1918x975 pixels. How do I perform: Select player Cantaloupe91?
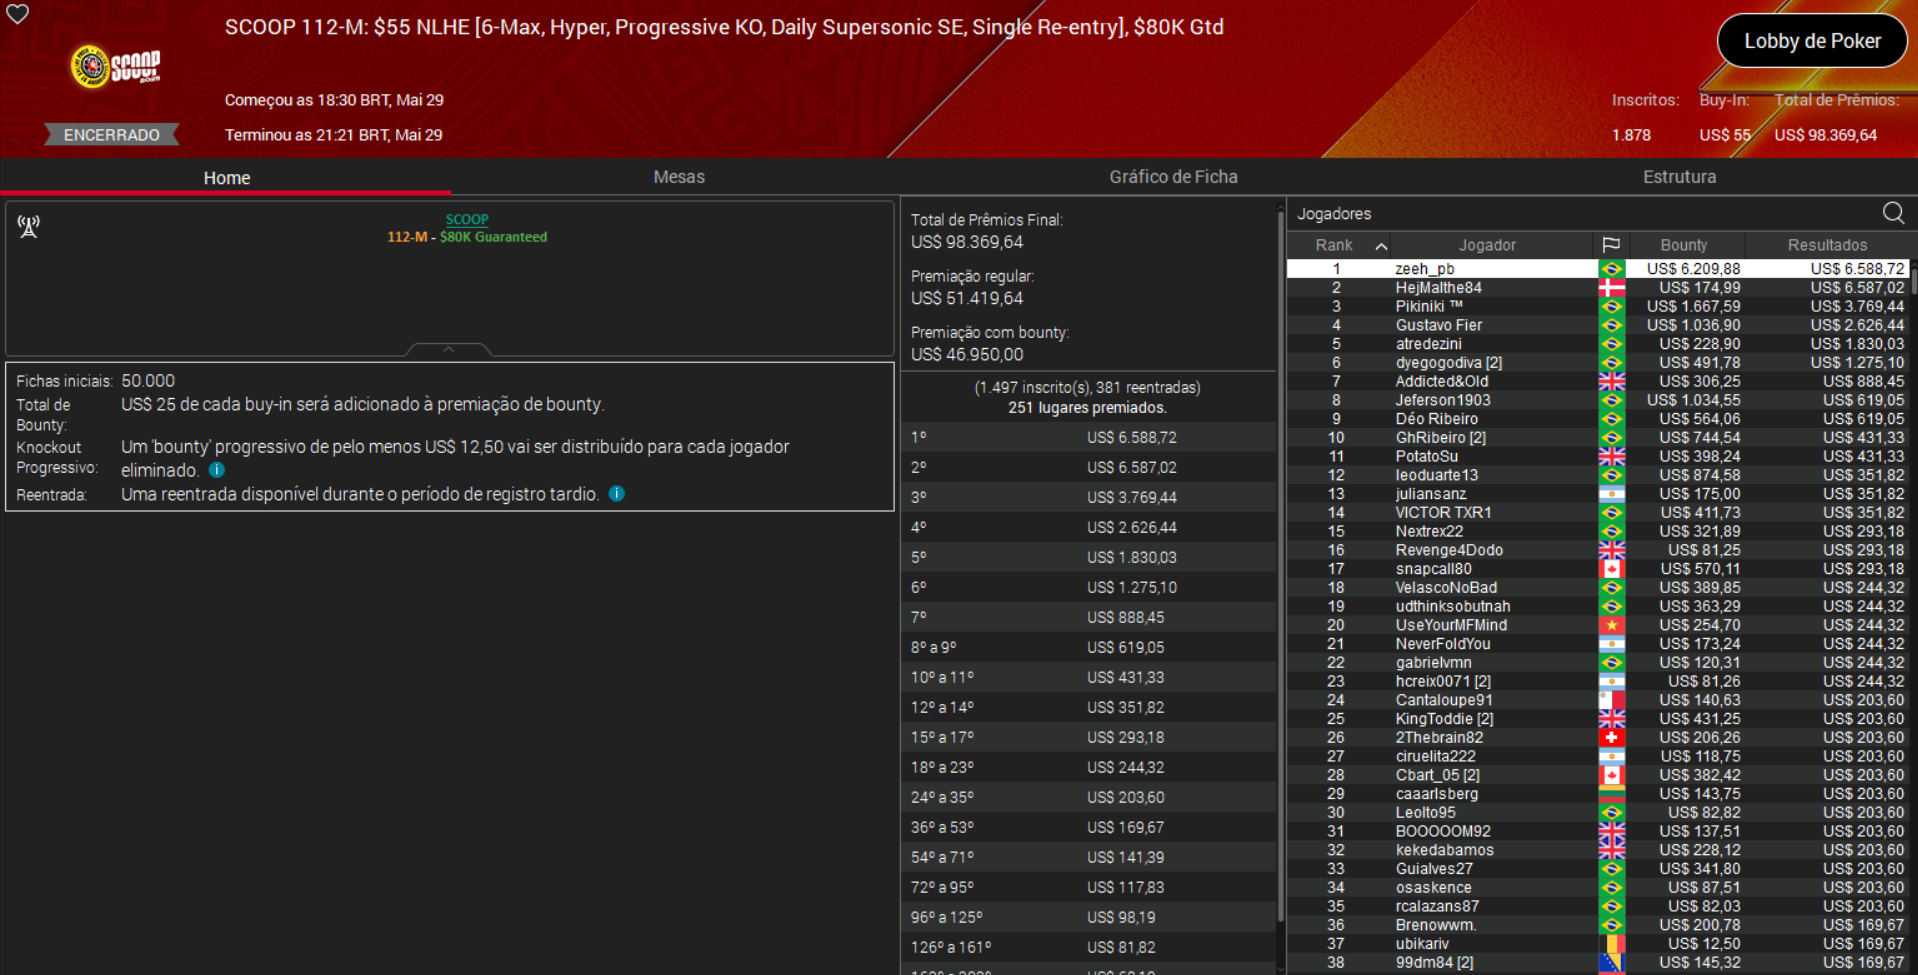click(x=1444, y=700)
